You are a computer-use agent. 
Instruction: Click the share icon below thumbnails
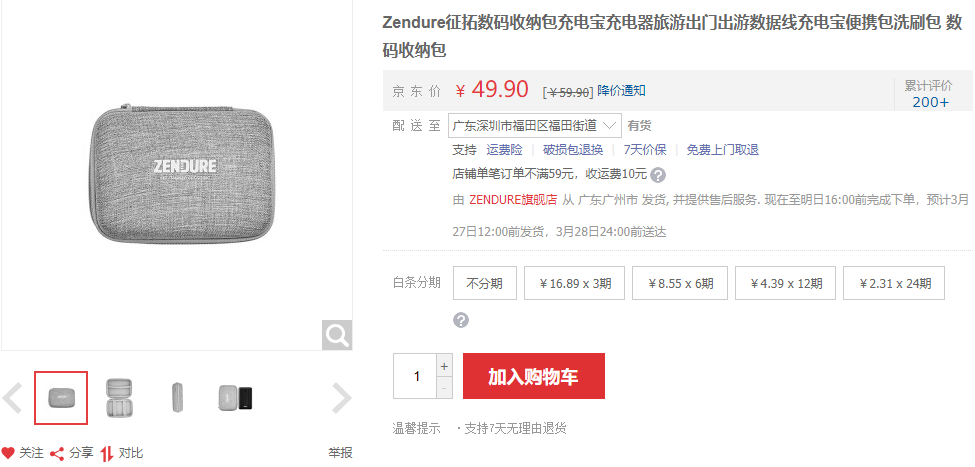[x=57, y=453]
